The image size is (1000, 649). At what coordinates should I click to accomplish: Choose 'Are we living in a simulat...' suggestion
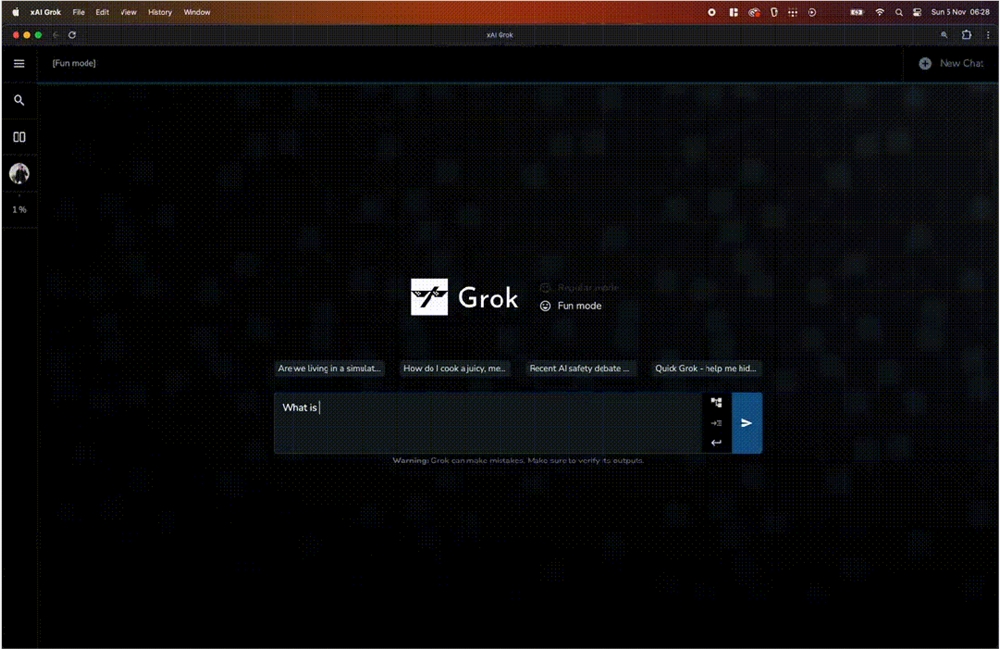tap(329, 368)
